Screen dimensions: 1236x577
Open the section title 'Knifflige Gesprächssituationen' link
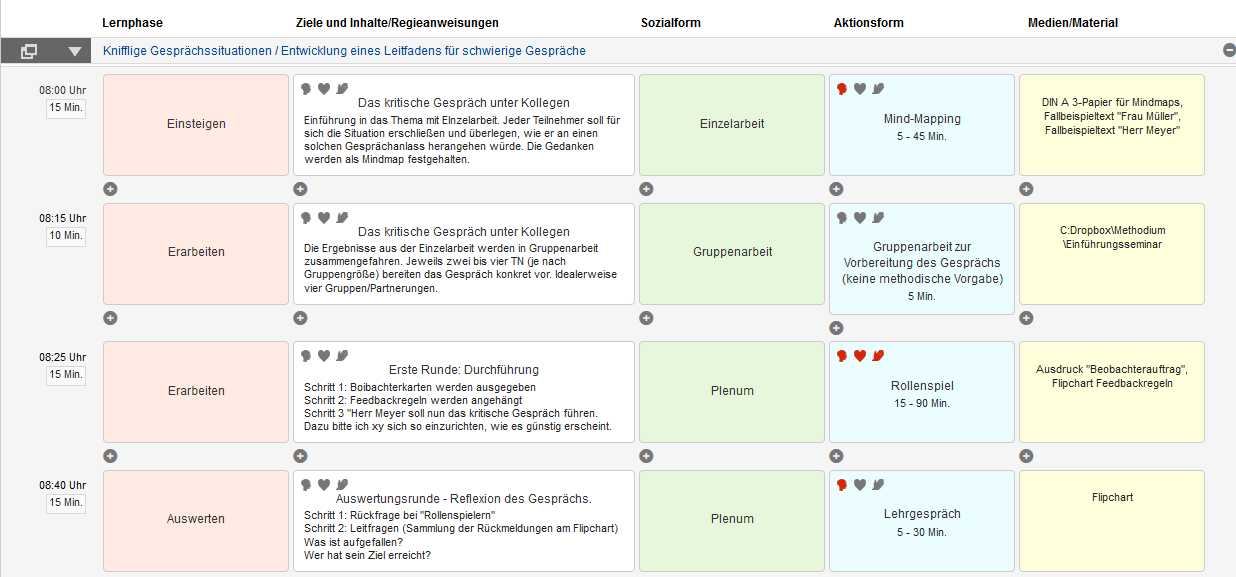coord(344,51)
